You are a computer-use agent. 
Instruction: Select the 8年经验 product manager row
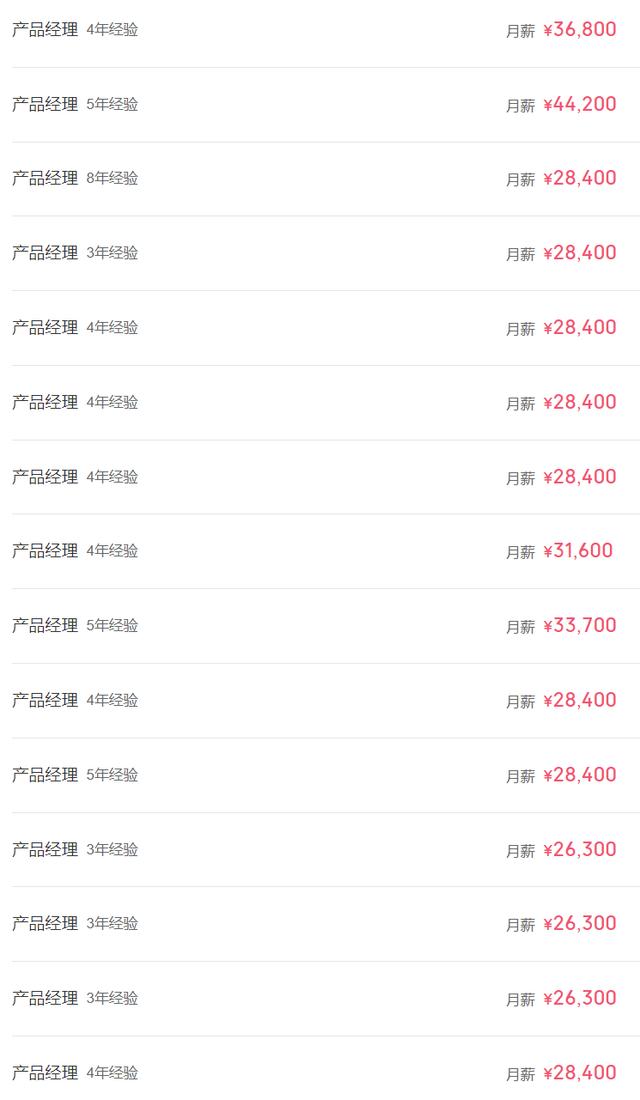[320, 179]
